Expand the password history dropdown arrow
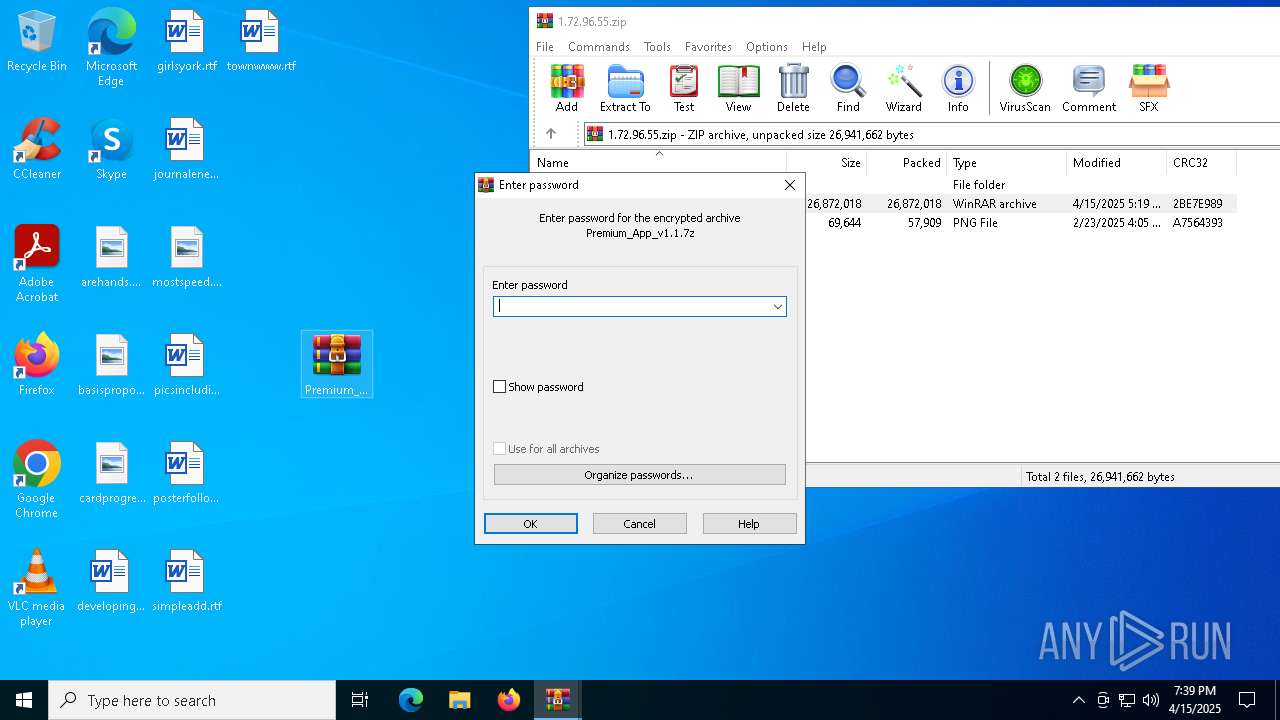The image size is (1280, 720). pos(777,307)
